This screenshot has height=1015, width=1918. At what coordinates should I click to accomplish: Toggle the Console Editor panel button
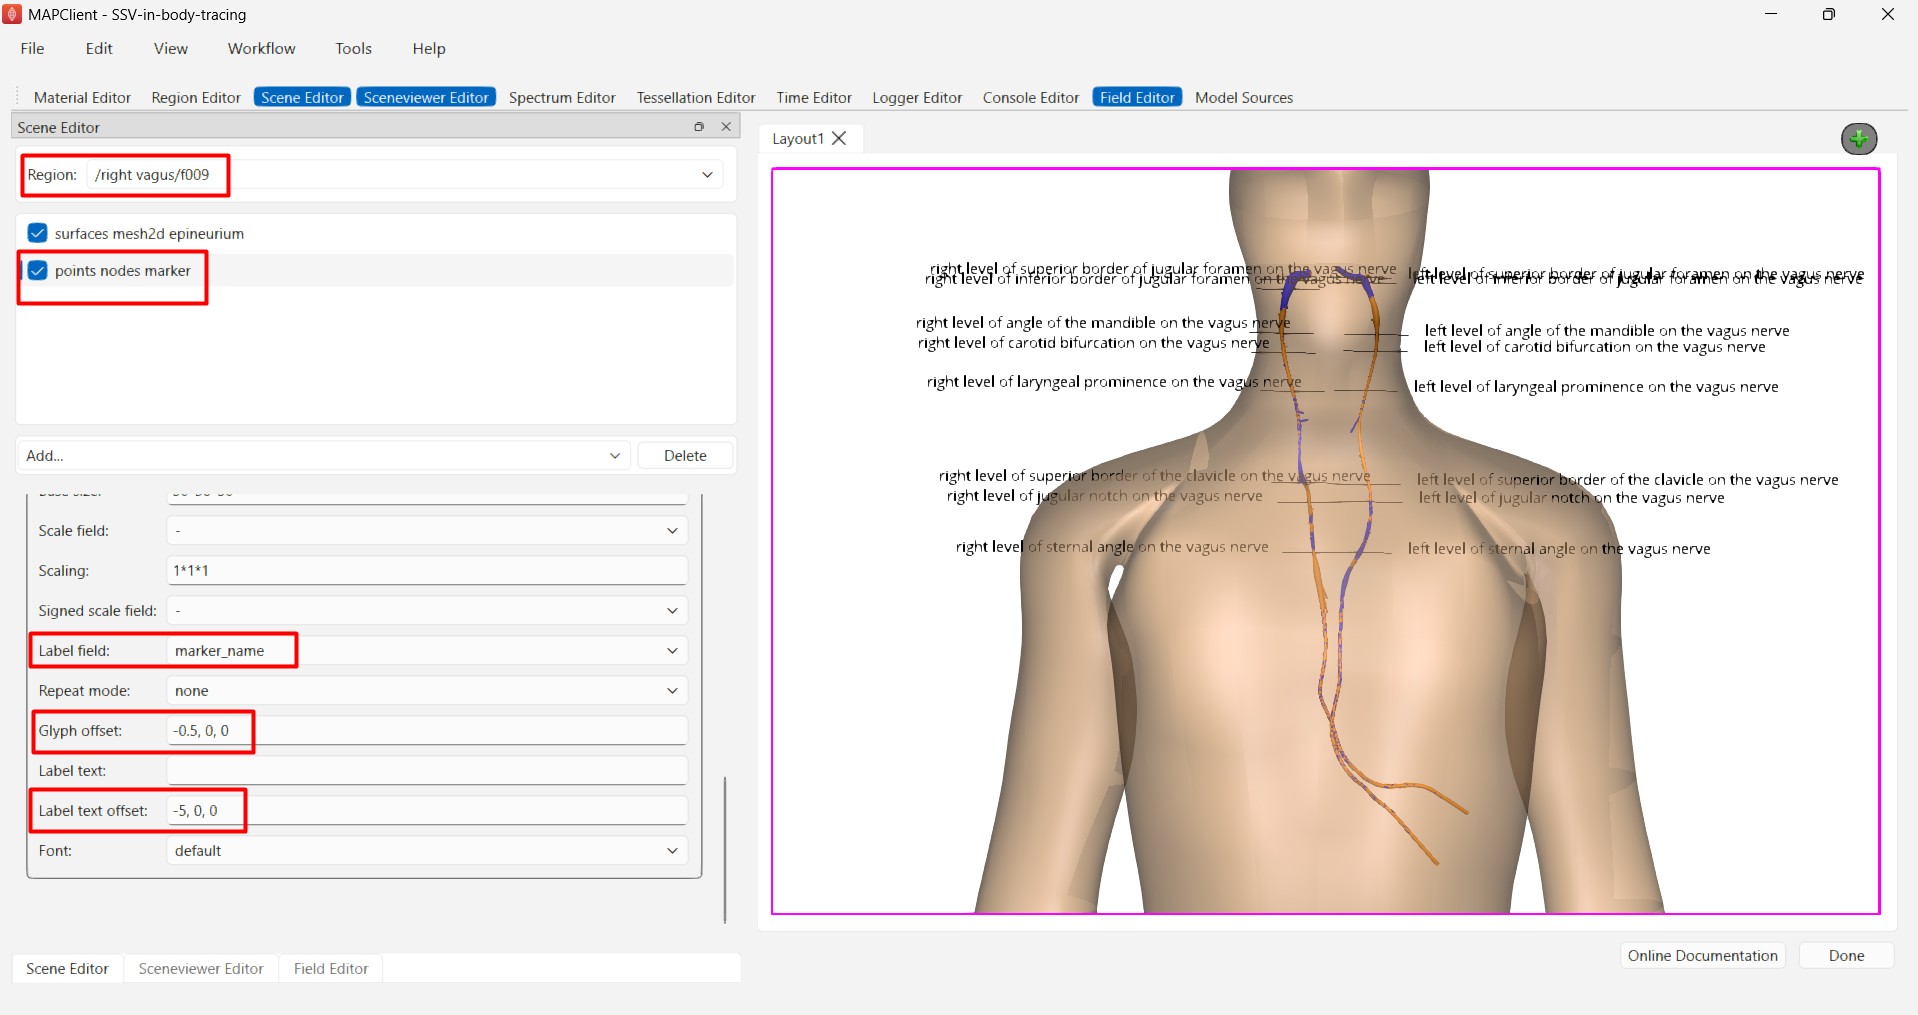coord(1031,97)
